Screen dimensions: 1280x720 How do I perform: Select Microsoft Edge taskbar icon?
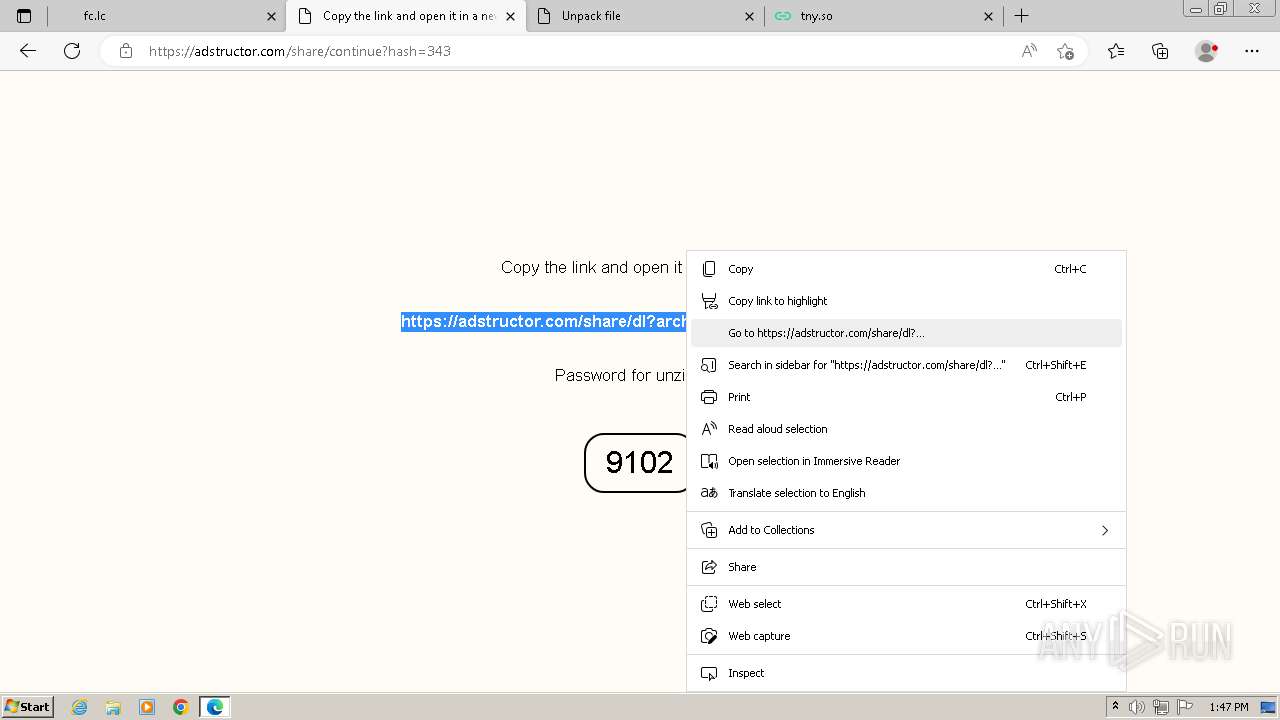(x=215, y=707)
